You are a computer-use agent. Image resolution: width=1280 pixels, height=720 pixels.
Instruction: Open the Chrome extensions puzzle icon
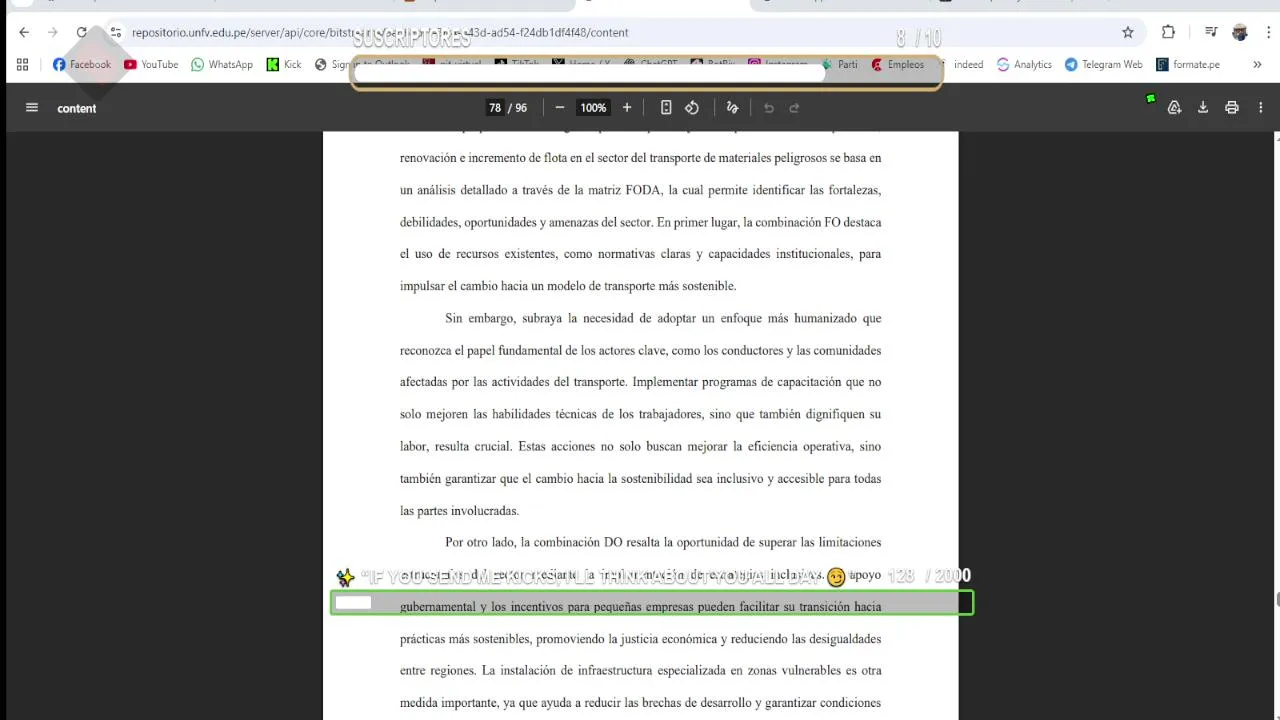[1168, 32]
